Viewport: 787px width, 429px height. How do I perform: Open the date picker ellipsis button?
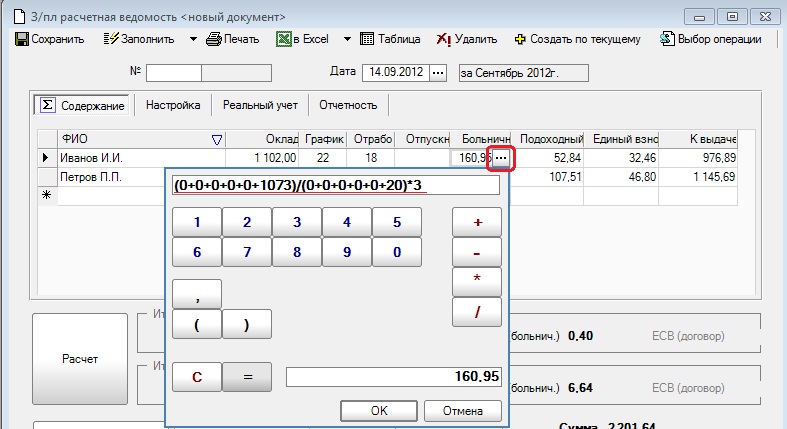pyautogui.click(x=438, y=73)
